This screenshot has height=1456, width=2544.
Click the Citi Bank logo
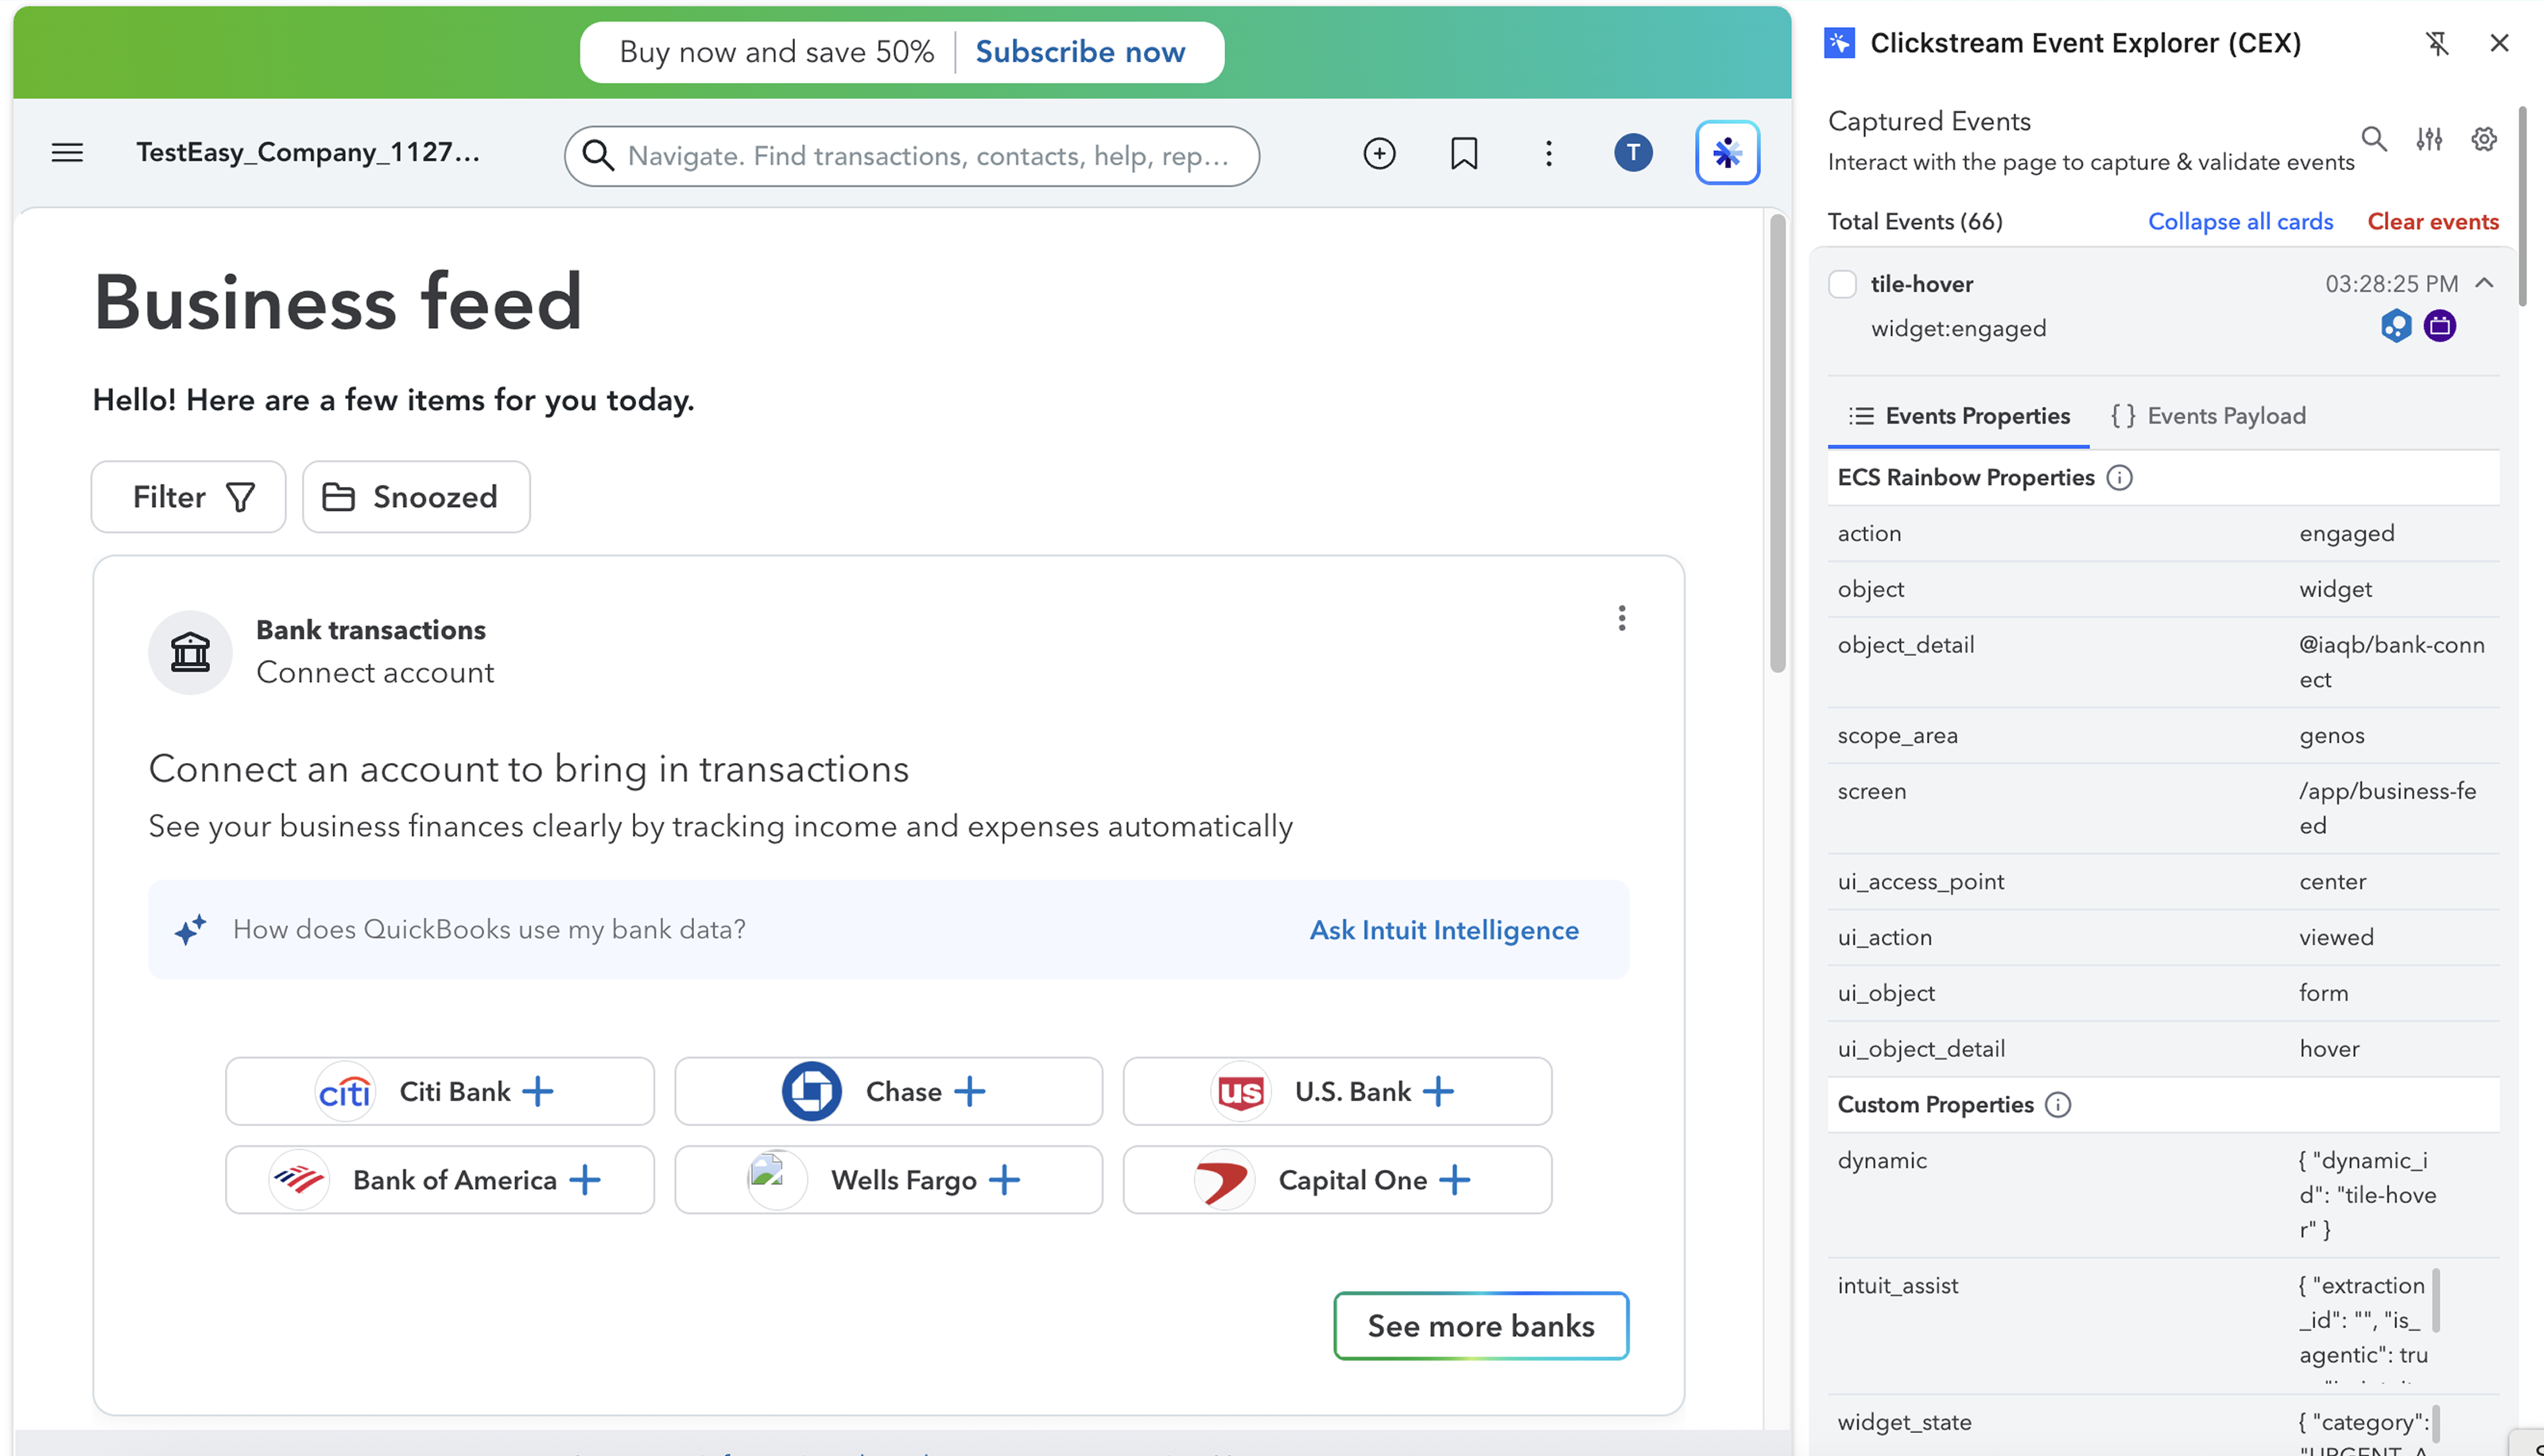coord(345,1092)
